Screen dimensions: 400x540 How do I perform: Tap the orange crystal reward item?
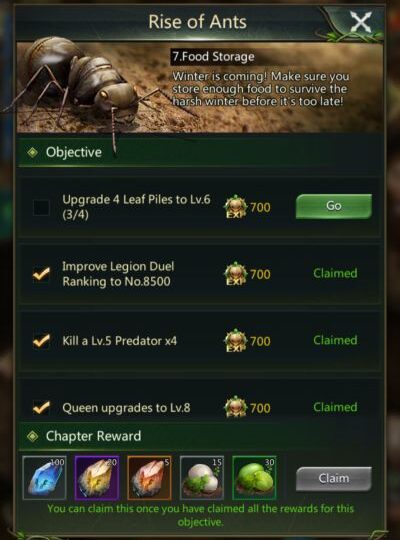point(149,478)
